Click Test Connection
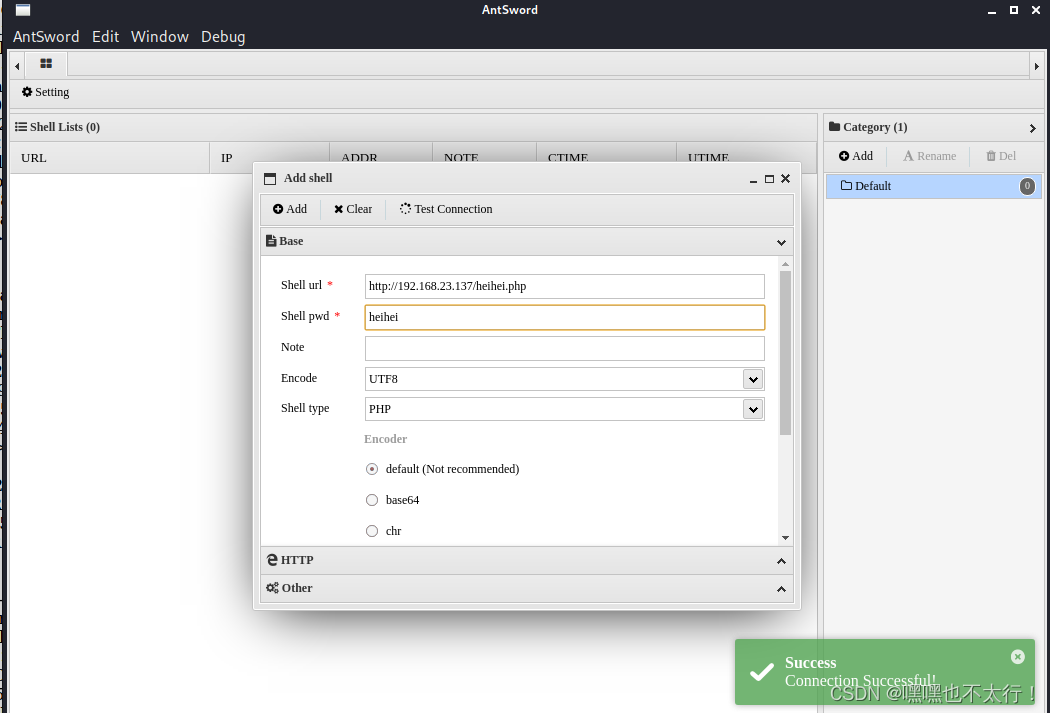1050x713 pixels. click(446, 209)
